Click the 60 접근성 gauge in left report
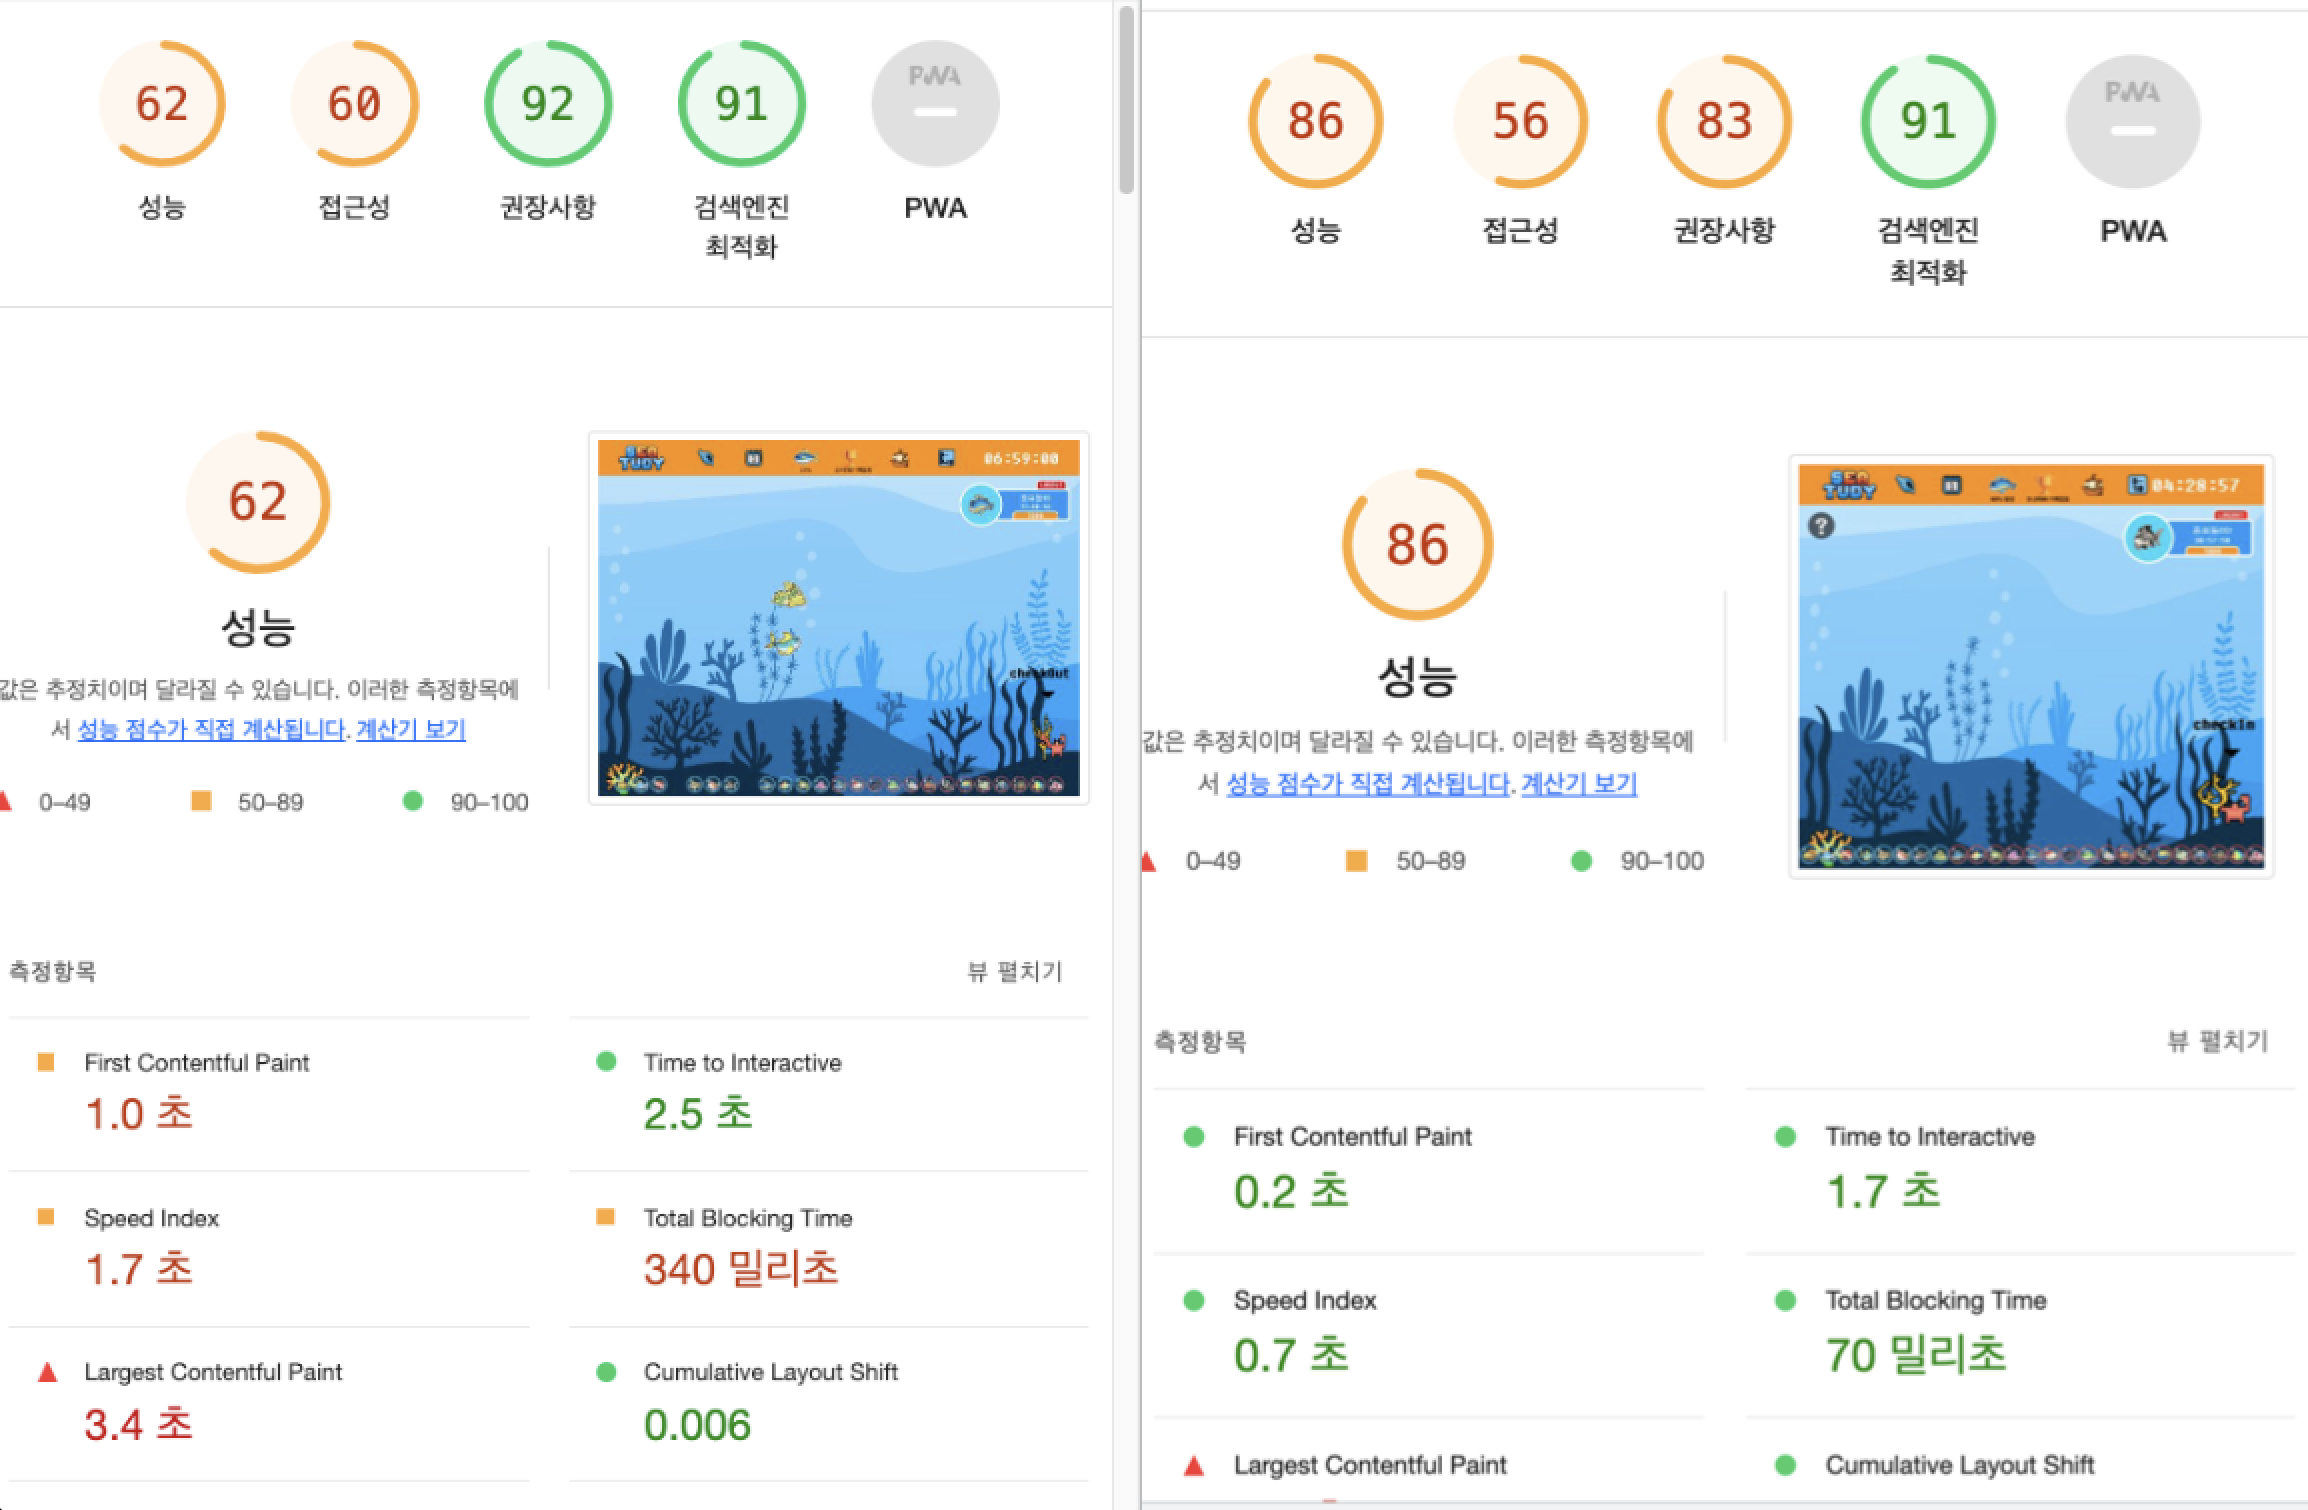Viewport: 2308px width, 1510px height. [x=354, y=104]
